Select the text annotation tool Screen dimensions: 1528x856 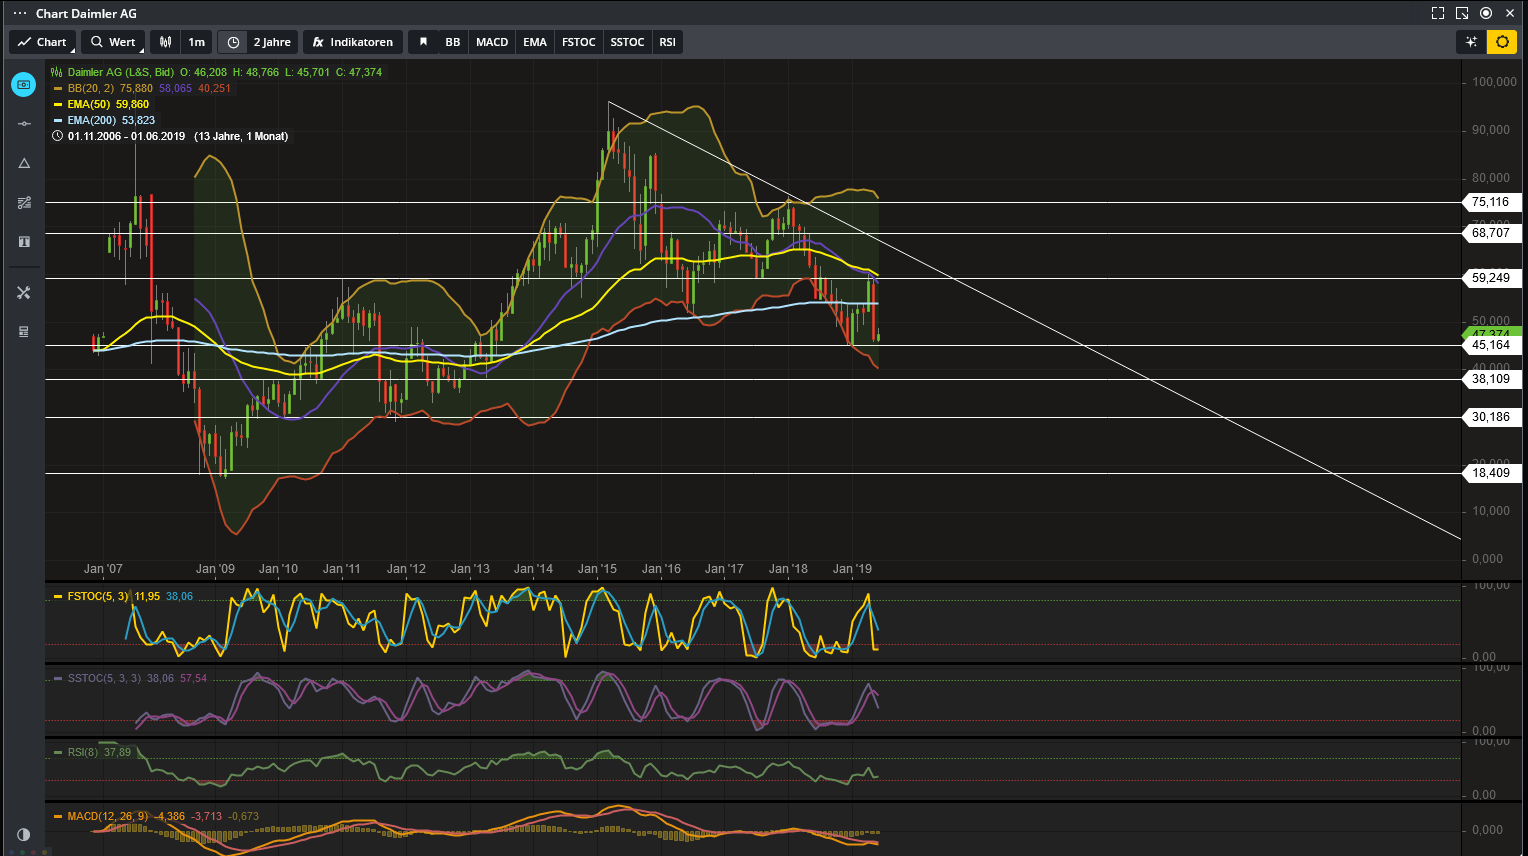click(x=24, y=242)
